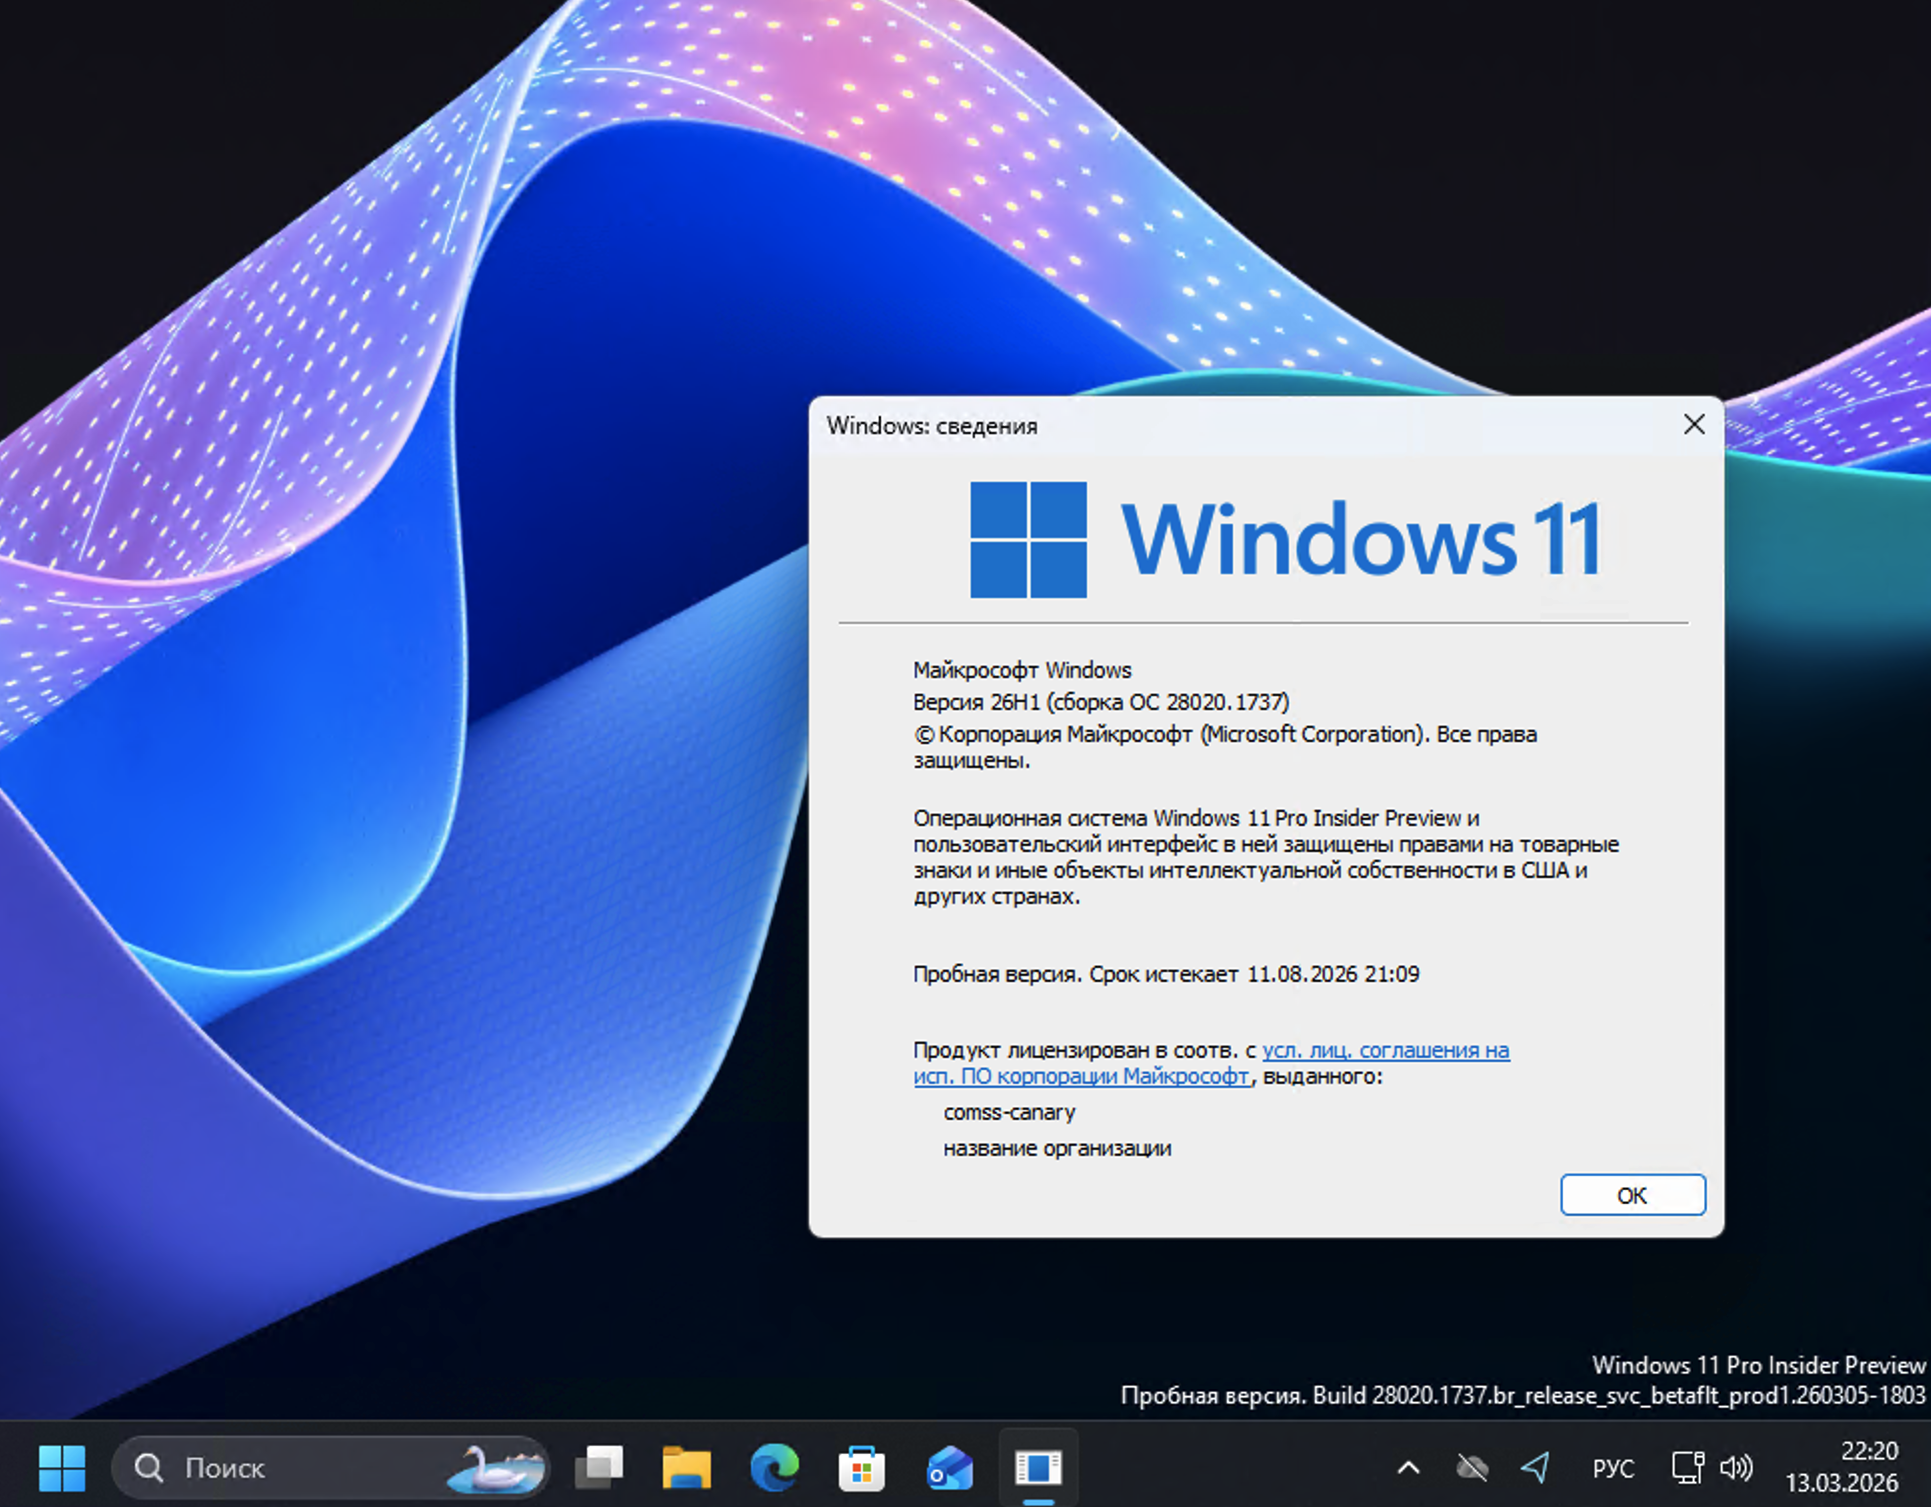Switch input language via РУС indicator
The image size is (1931, 1507).
[x=1612, y=1467]
